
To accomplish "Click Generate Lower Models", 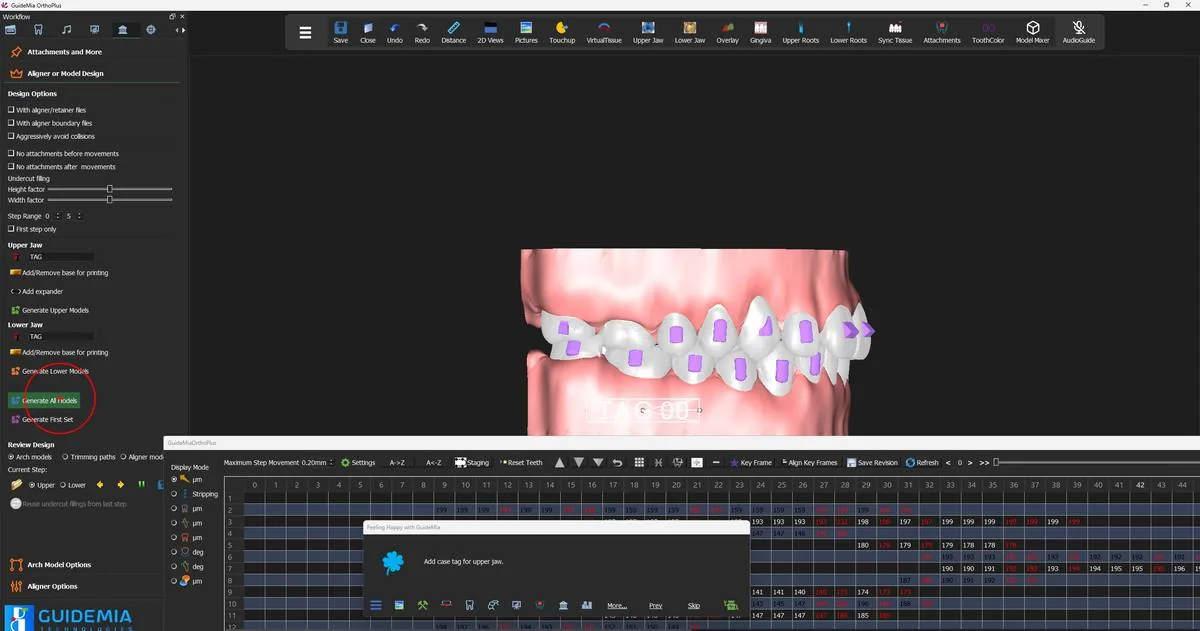I will [x=49, y=371].
